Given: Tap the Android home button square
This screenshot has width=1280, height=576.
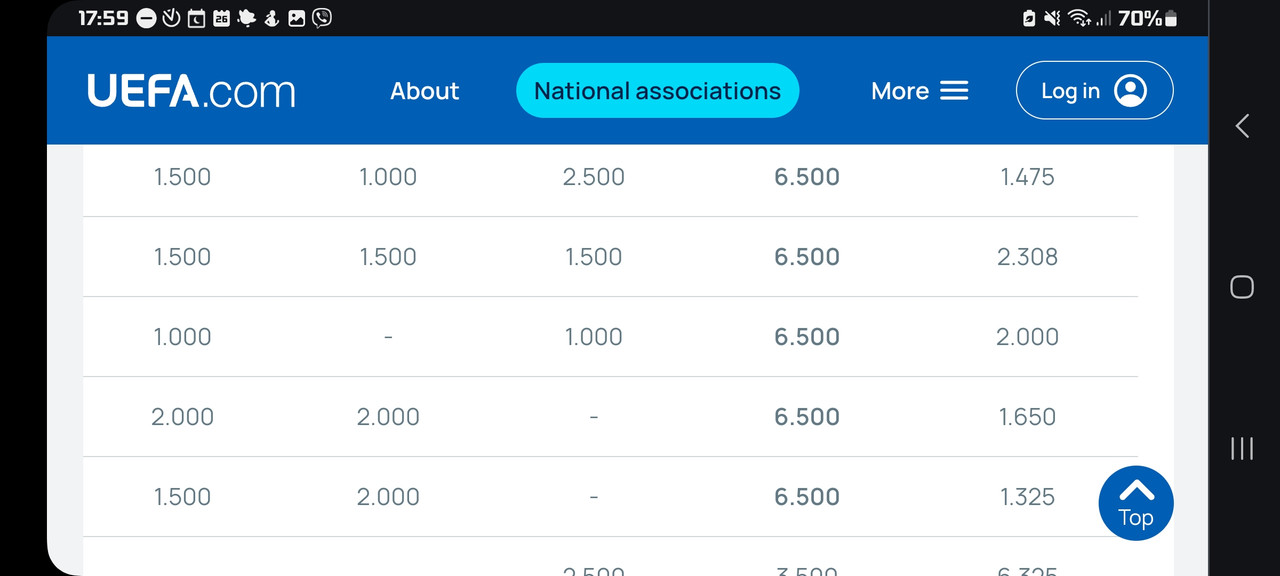Looking at the screenshot, I should pos(1242,288).
